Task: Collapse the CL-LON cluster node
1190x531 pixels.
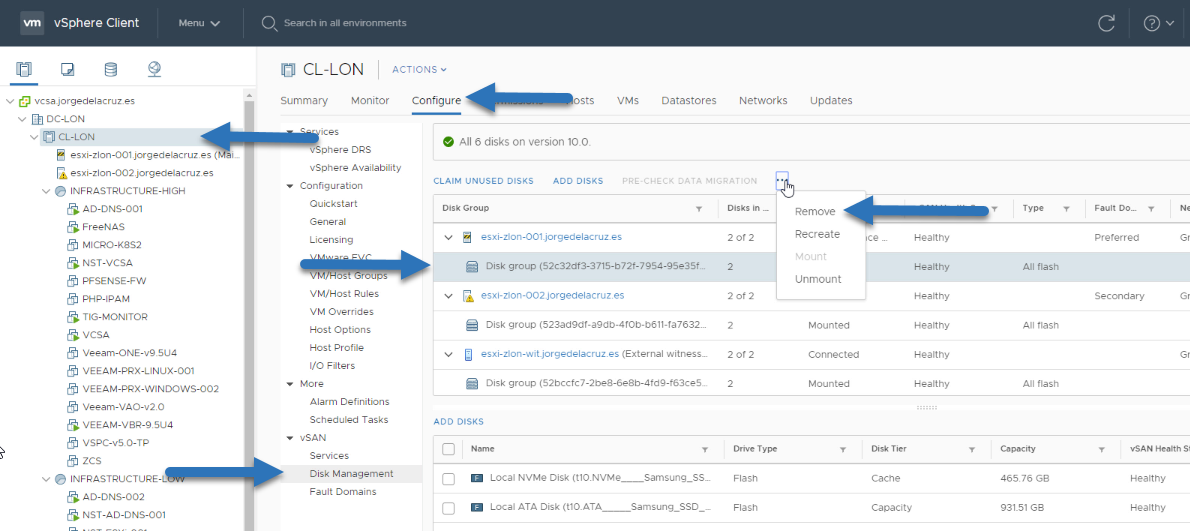Action: (34, 137)
